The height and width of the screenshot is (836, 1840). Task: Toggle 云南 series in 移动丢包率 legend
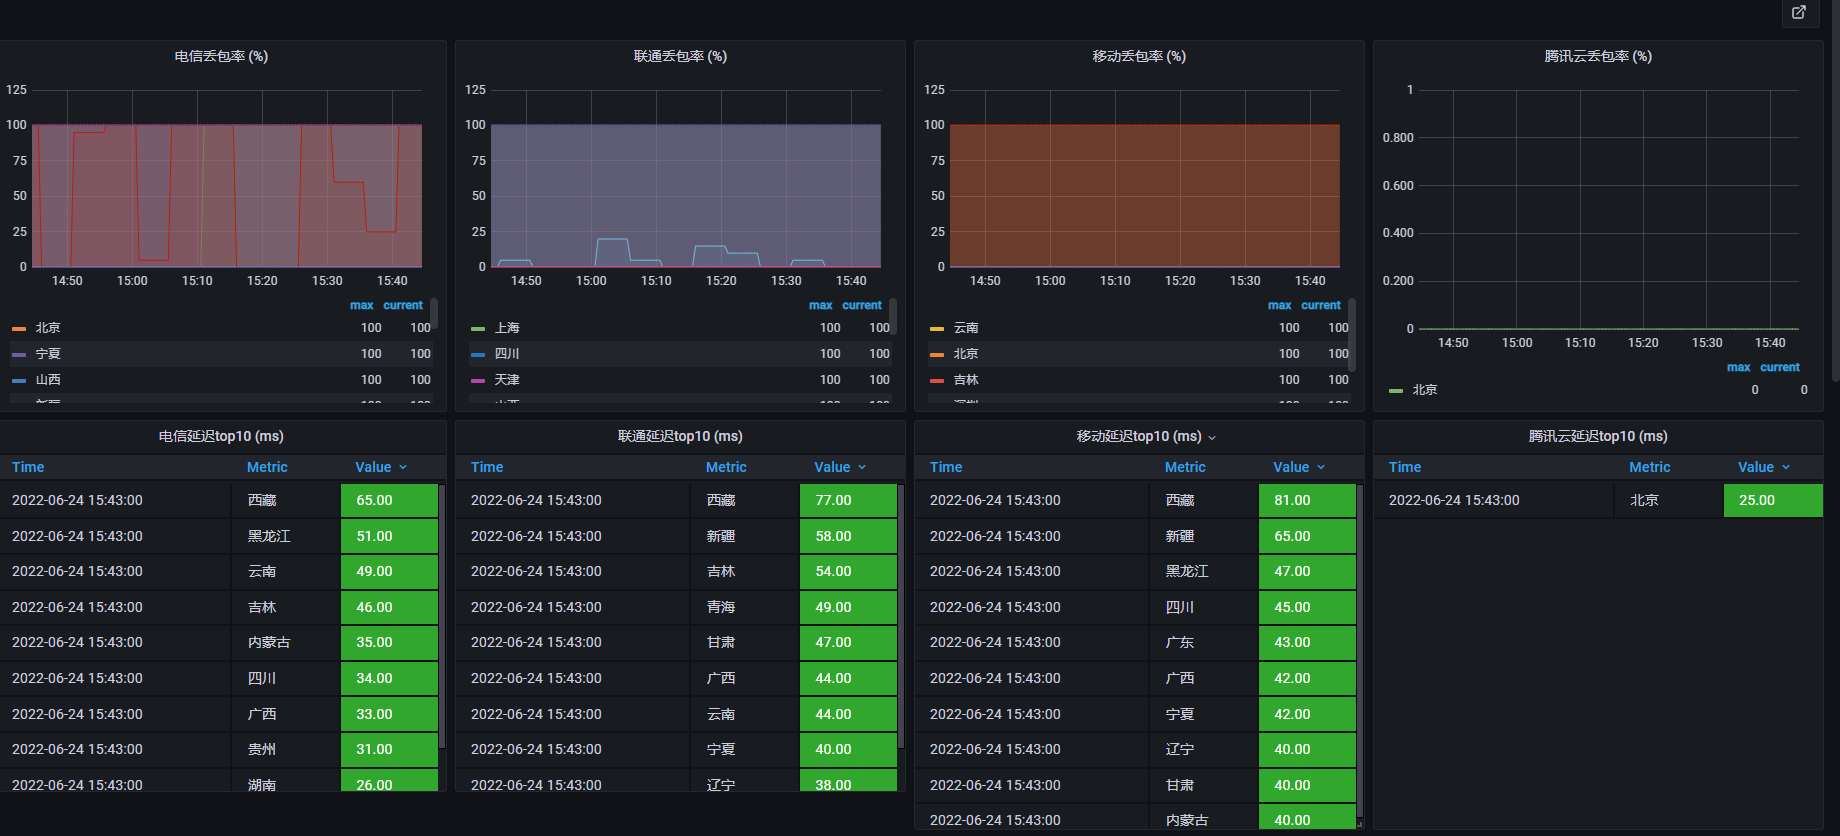966,328
